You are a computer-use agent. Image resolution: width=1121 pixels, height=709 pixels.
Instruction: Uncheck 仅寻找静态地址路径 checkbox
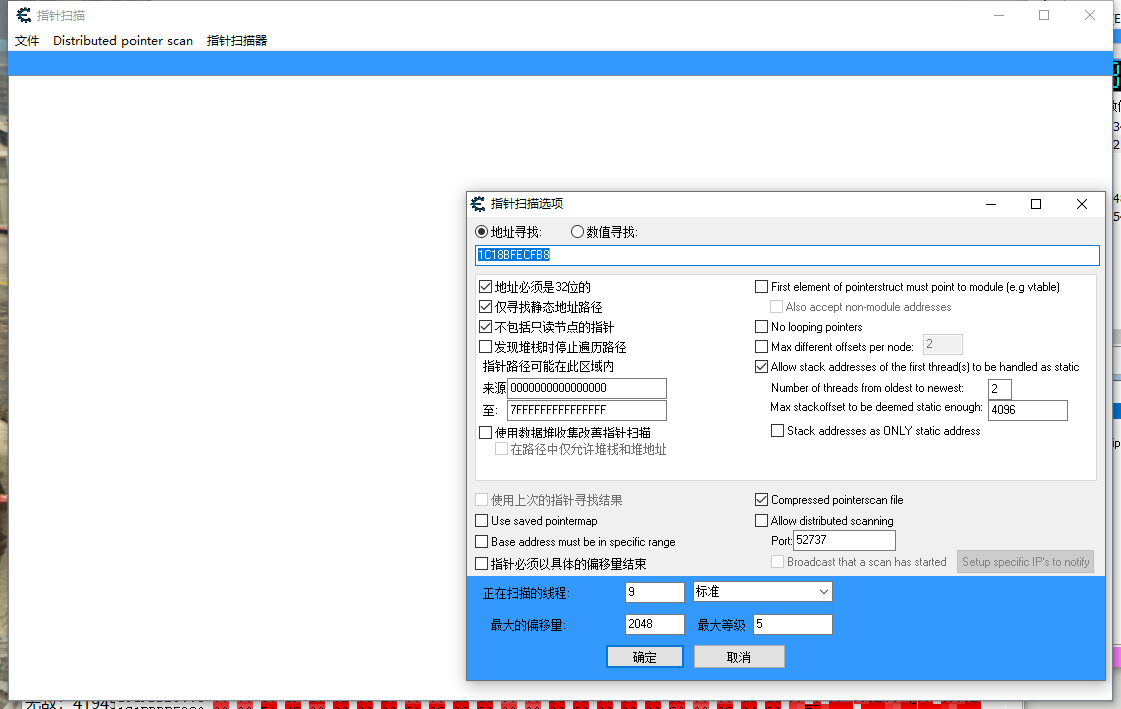tap(485, 307)
